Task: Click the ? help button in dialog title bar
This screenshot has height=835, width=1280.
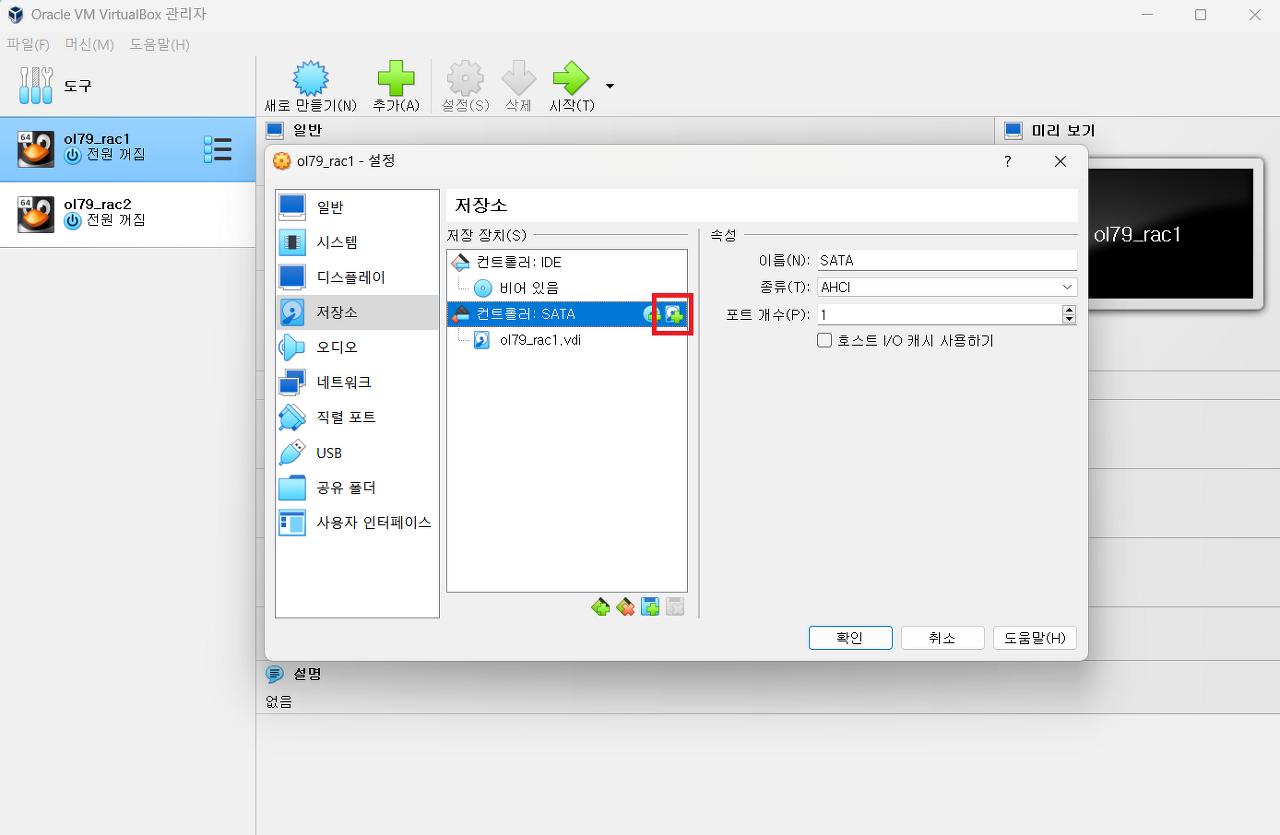Action: pyautogui.click(x=1008, y=161)
